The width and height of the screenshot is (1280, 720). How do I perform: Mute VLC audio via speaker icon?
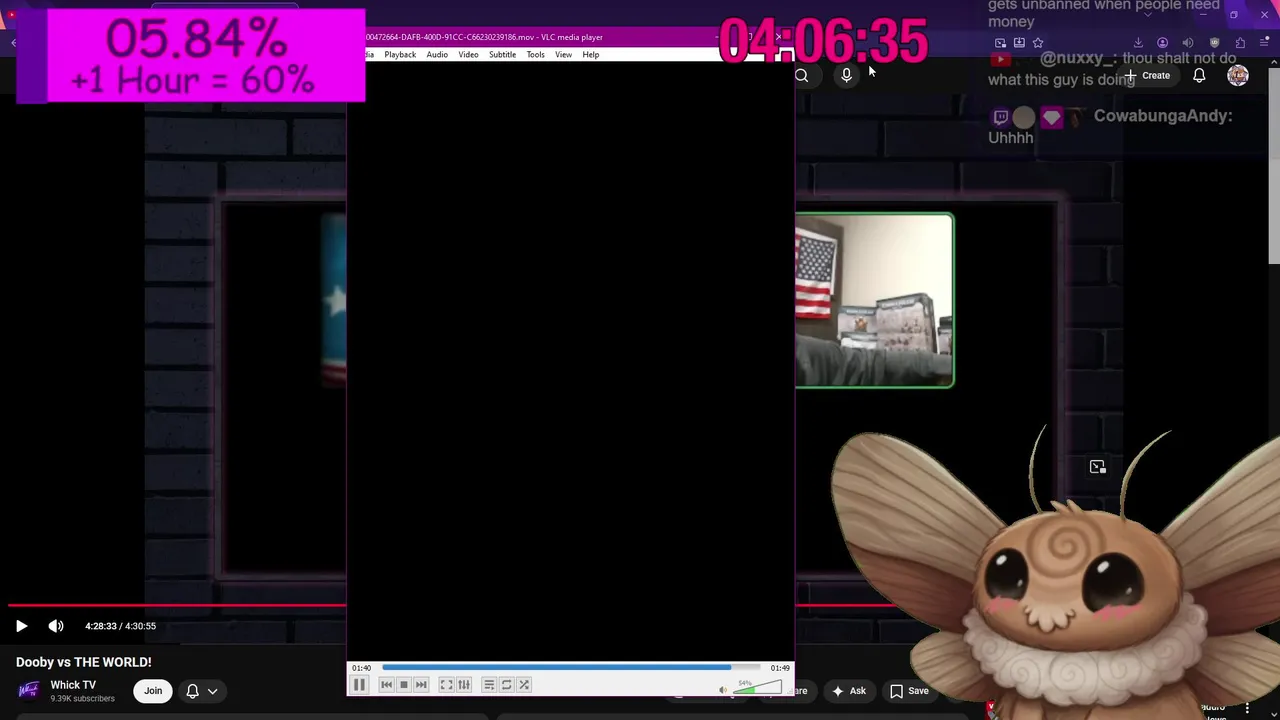723,689
